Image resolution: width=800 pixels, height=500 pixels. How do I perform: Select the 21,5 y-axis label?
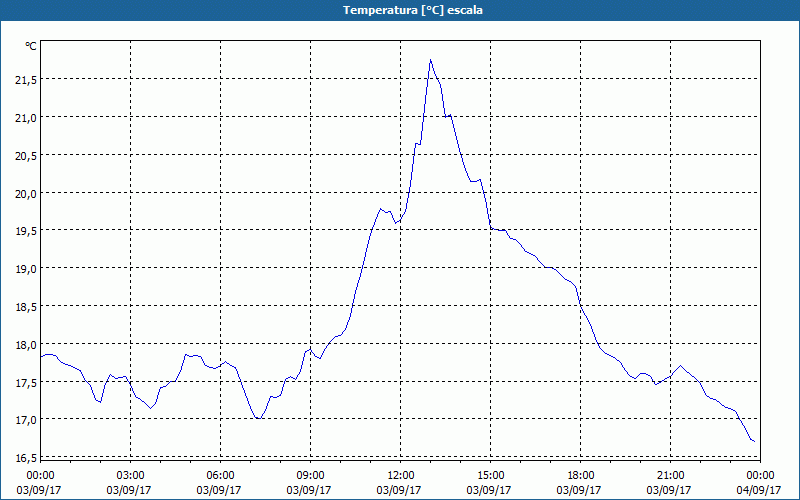(x=26, y=80)
